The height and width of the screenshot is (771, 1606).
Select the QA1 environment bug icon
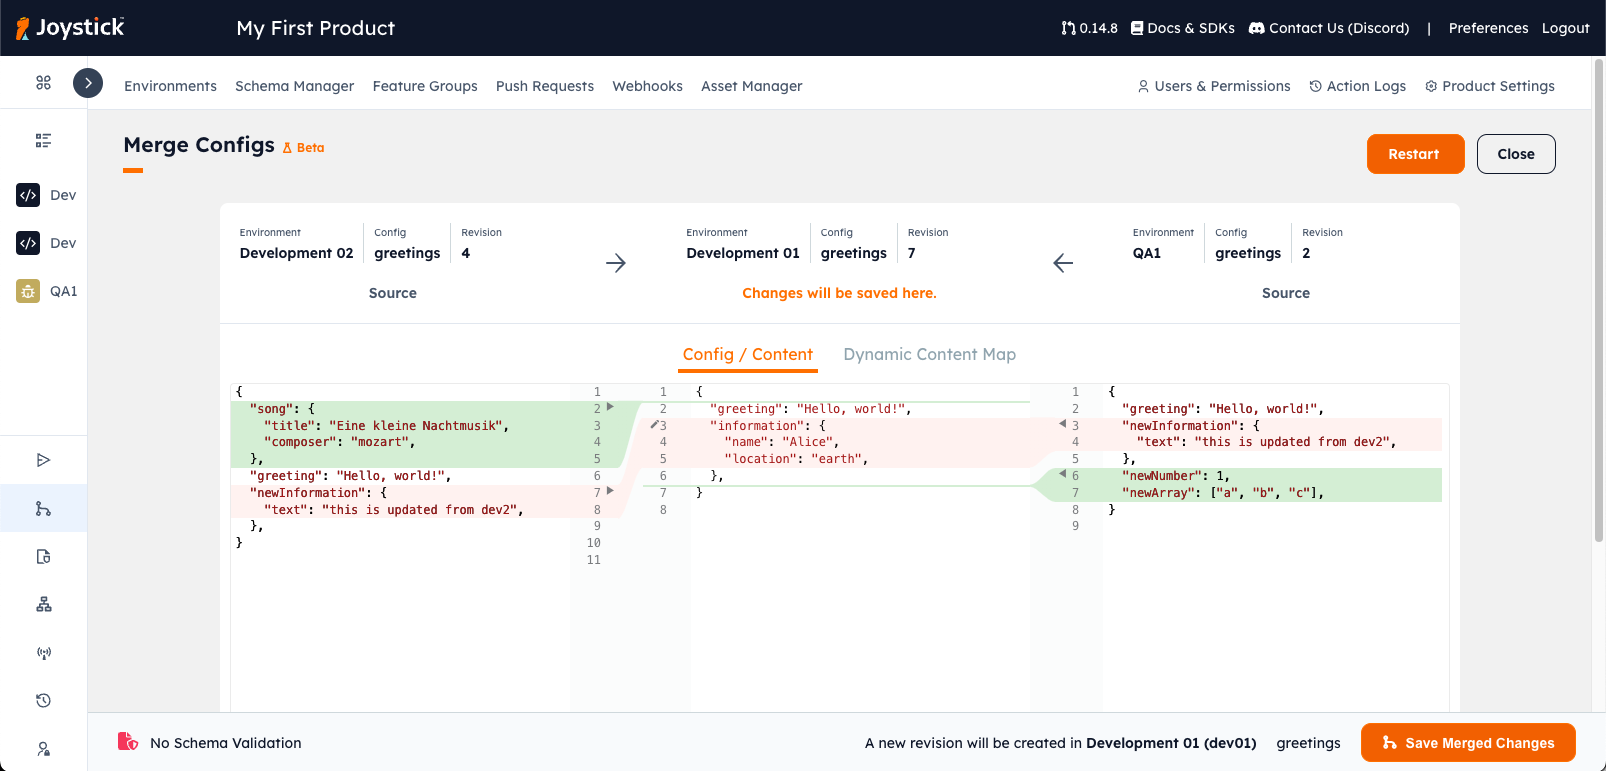[28, 291]
